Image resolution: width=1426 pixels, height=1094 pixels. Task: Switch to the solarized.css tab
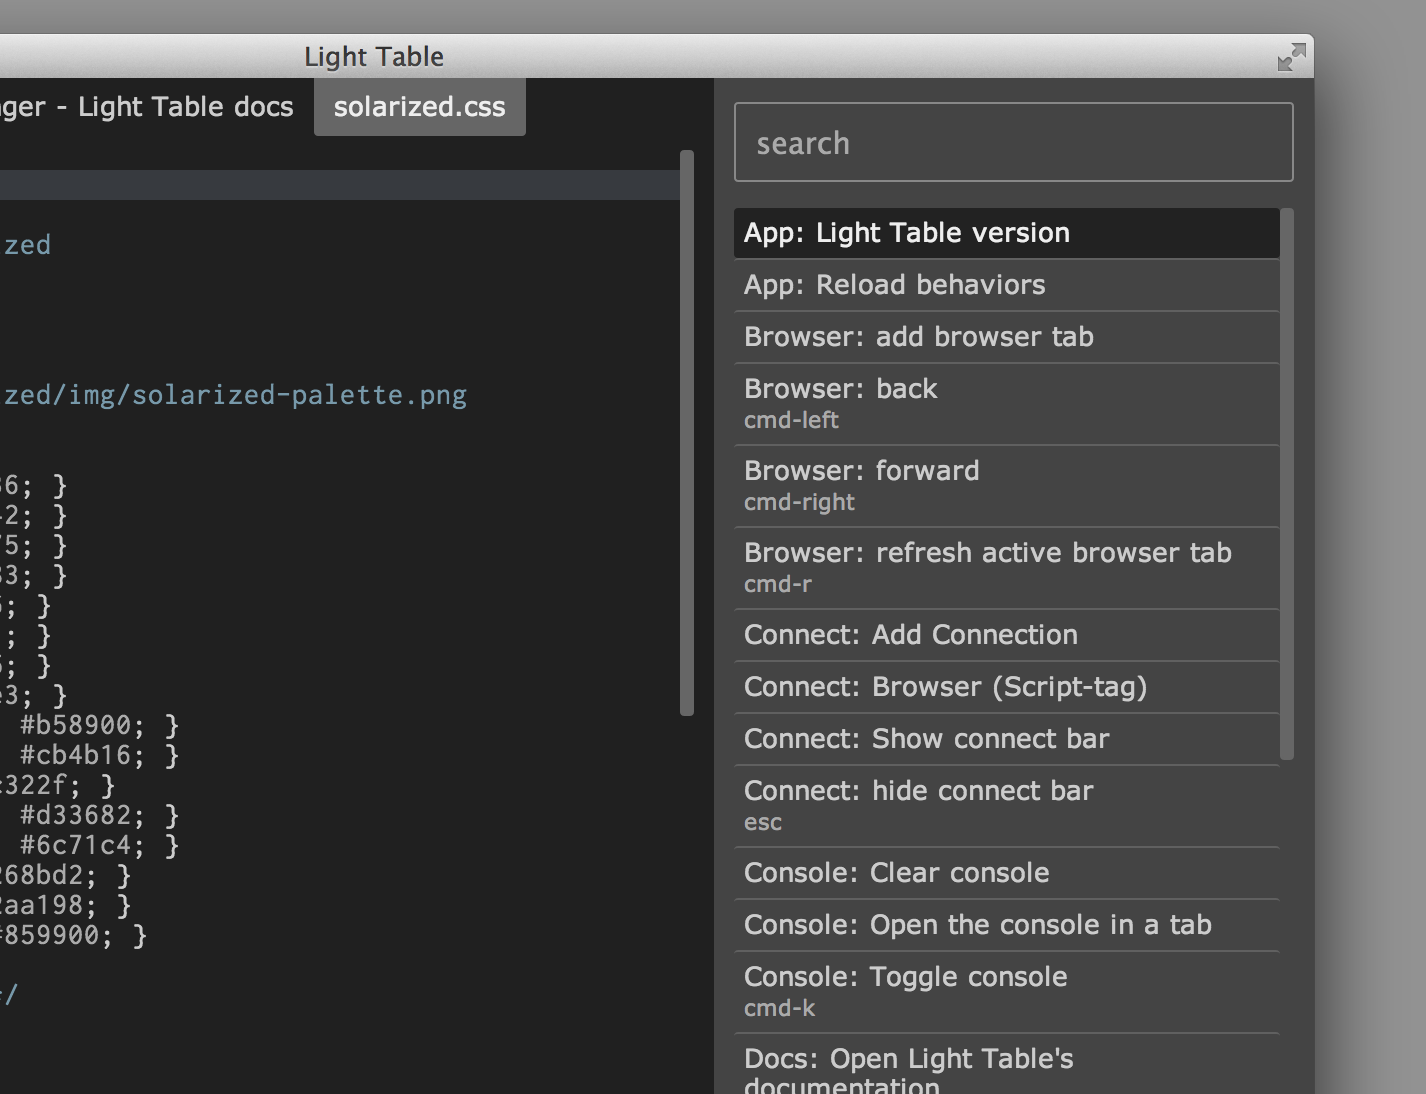419,107
